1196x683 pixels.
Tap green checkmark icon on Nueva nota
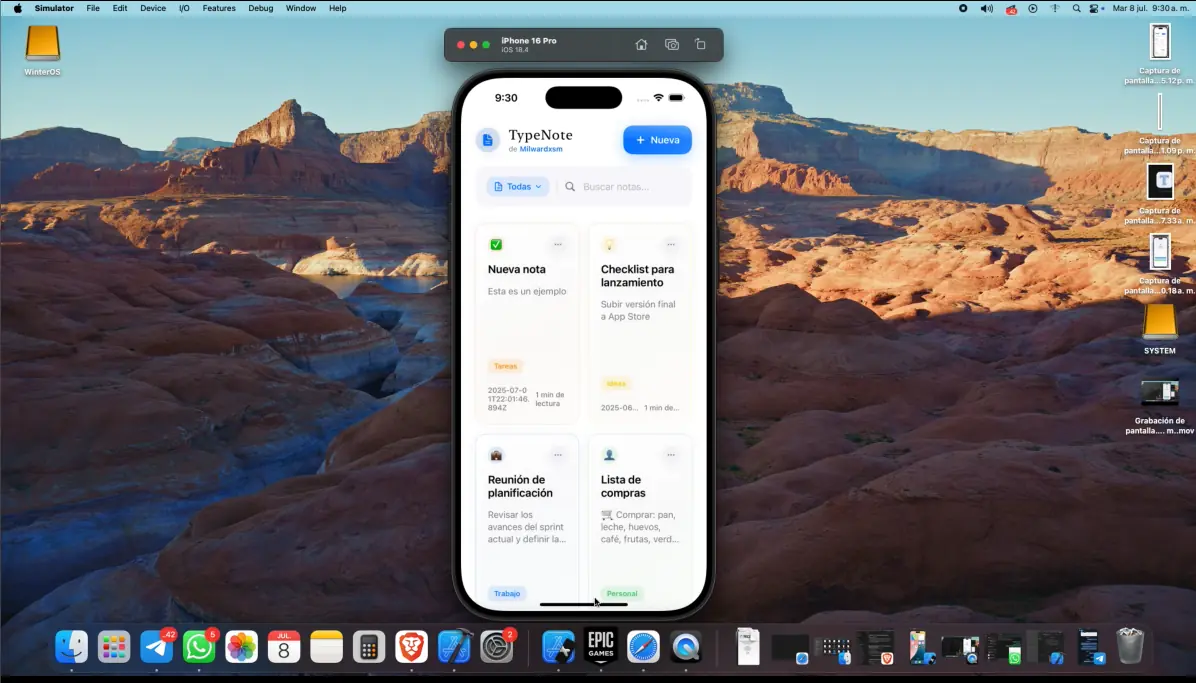tap(496, 244)
